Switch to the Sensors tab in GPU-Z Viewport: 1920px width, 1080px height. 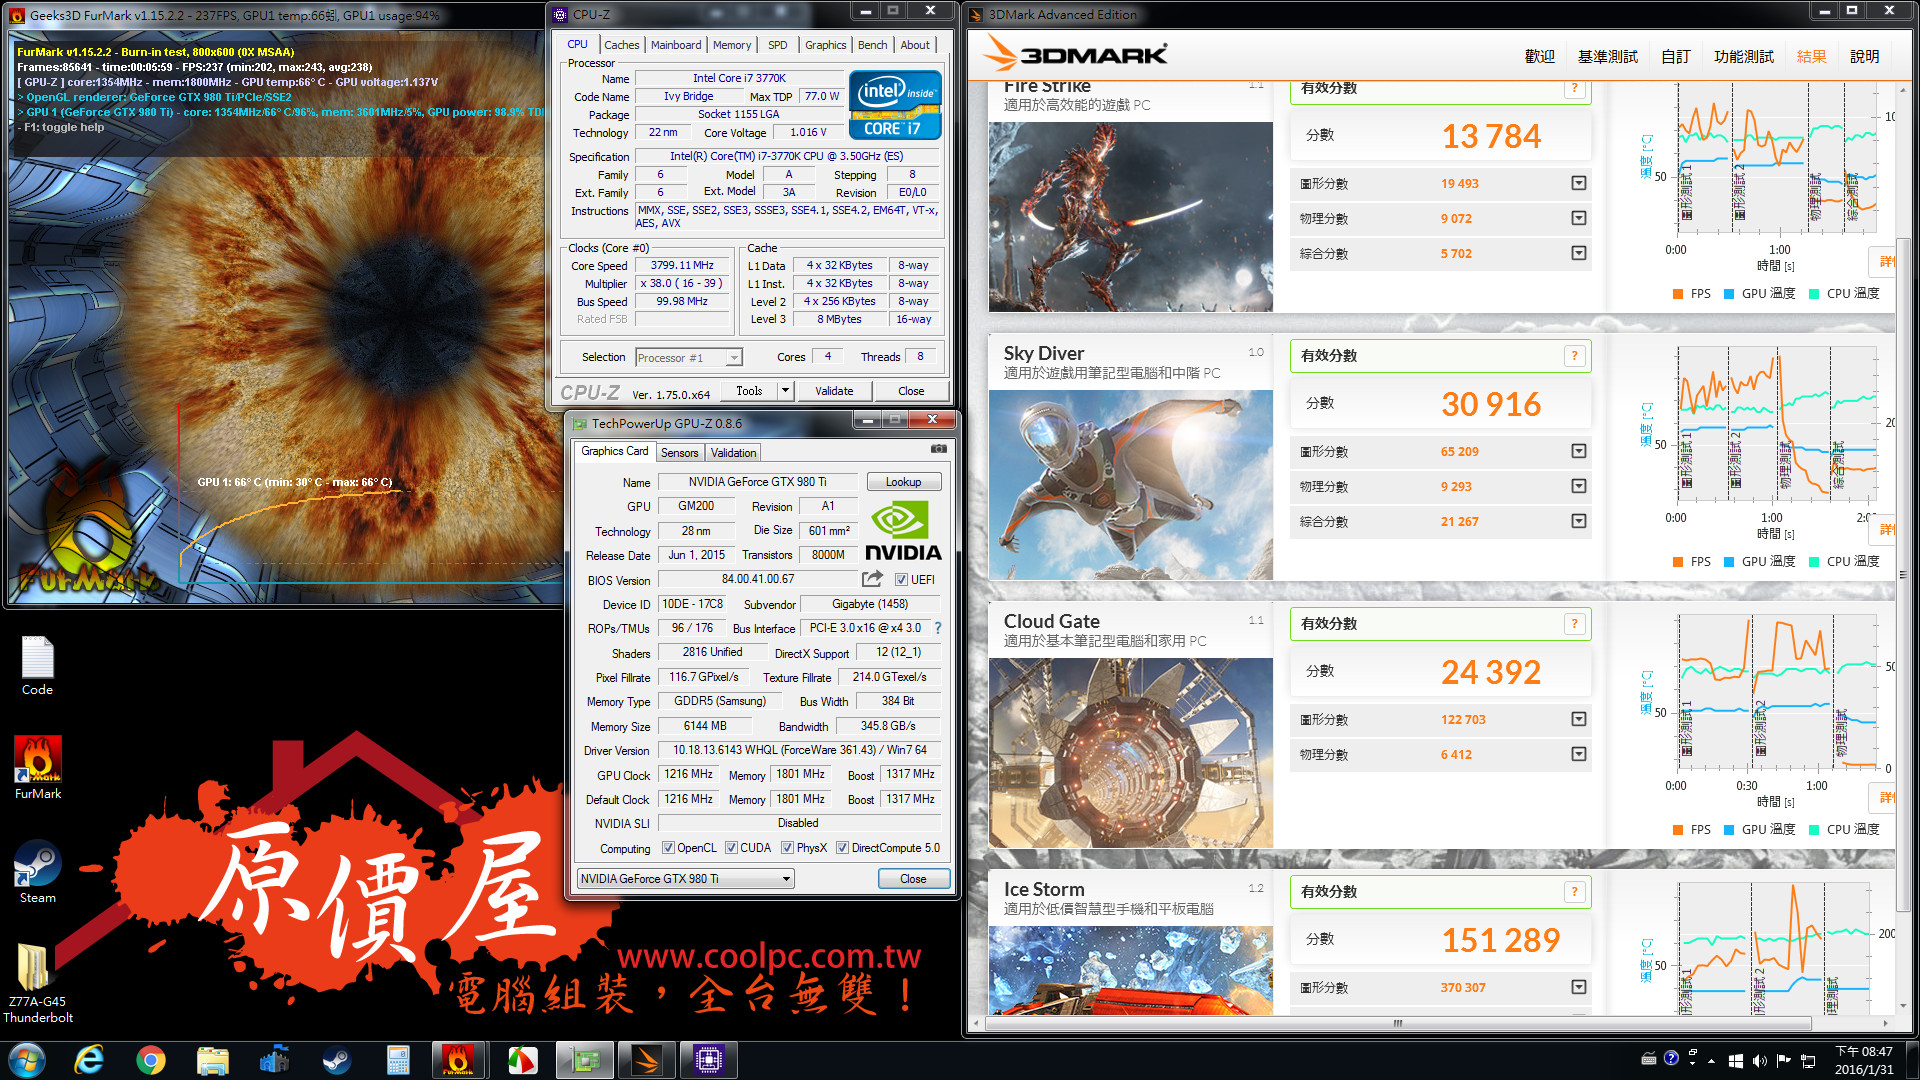click(x=680, y=453)
